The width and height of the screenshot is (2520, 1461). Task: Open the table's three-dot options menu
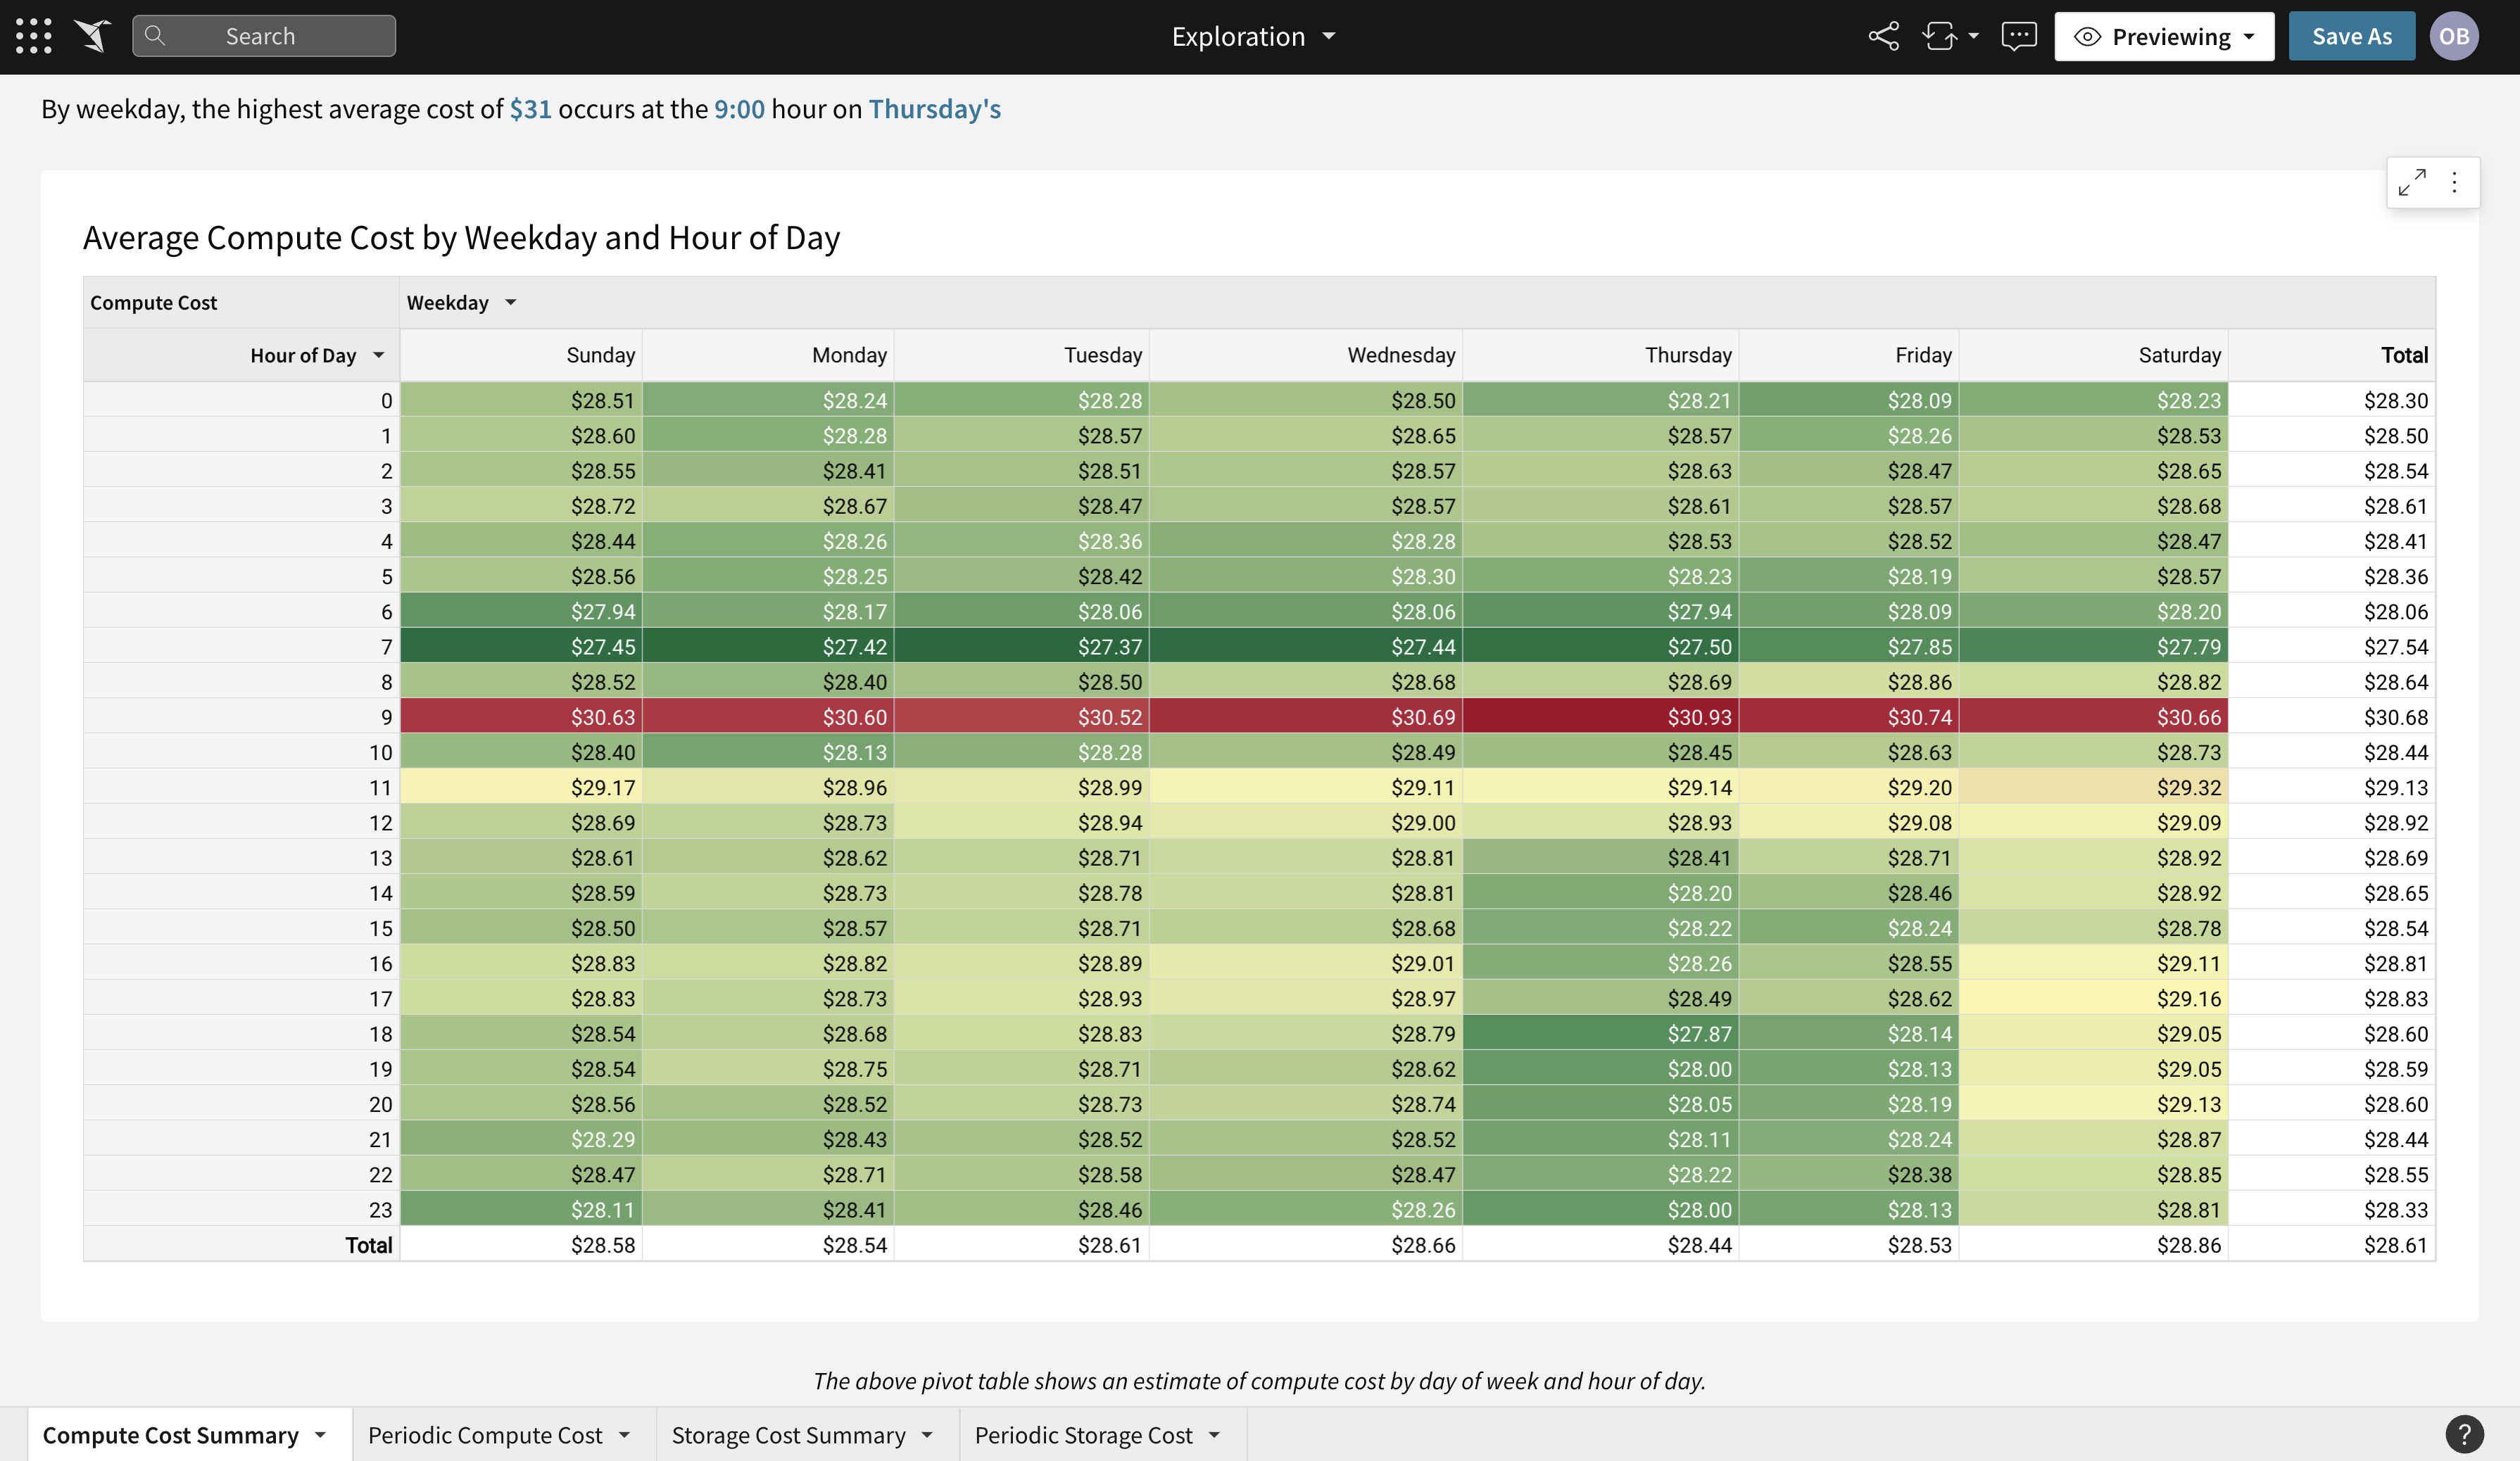(2454, 182)
